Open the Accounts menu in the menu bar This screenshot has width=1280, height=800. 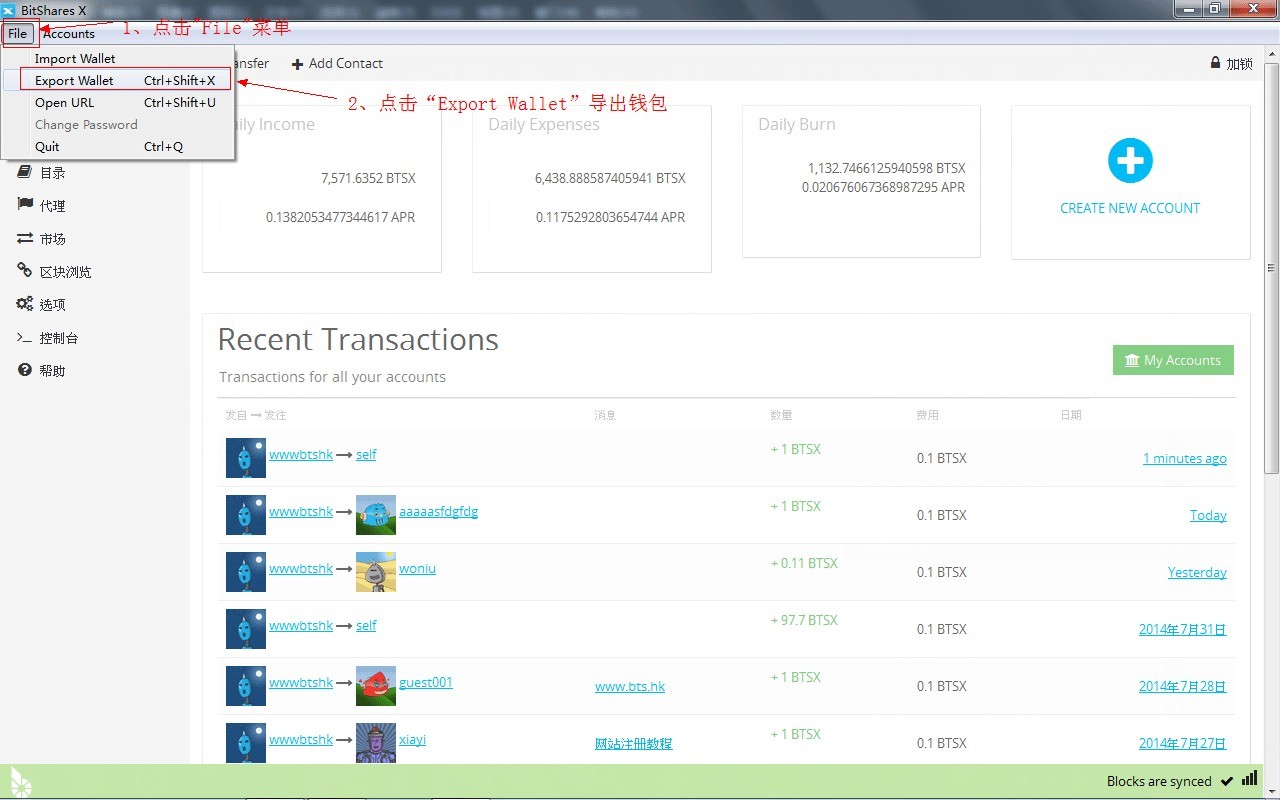[x=68, y=34]
